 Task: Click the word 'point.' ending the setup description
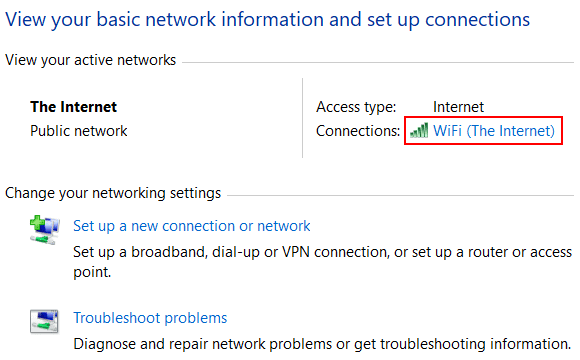point(92,272)
